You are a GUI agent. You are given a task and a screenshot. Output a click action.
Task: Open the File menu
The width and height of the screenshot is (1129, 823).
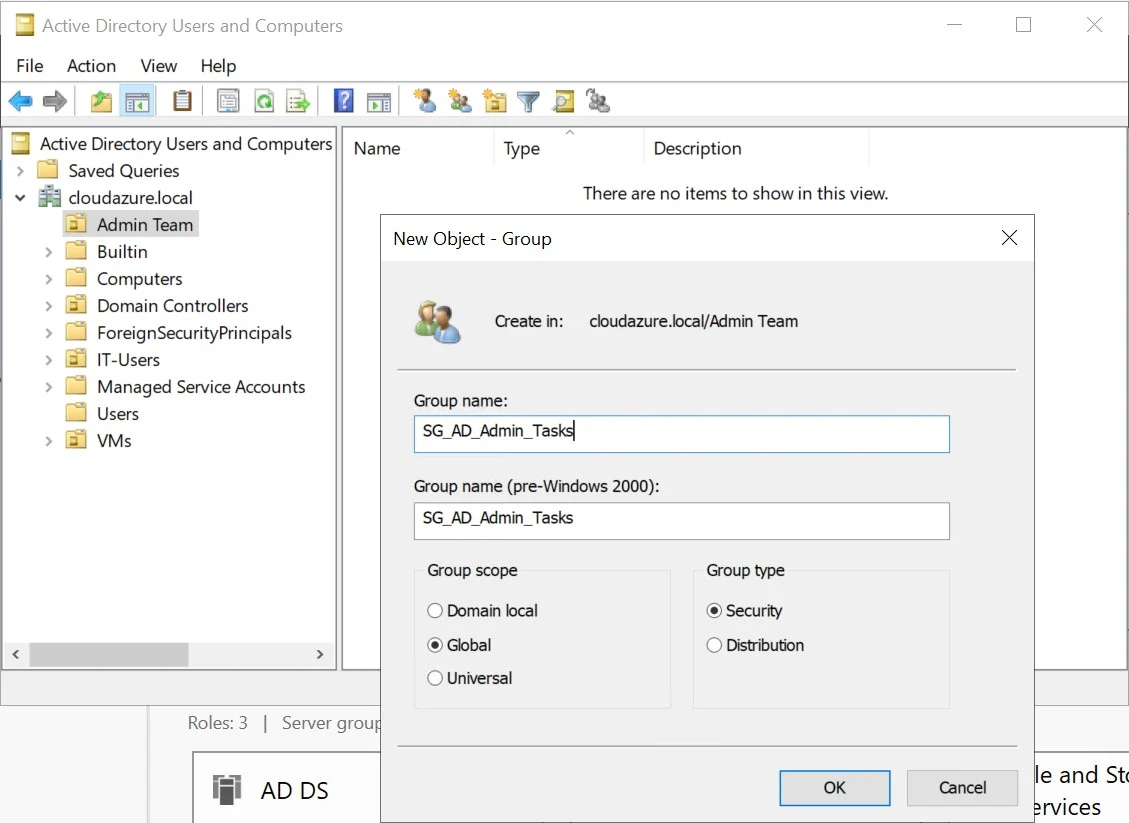click(30, 66)
